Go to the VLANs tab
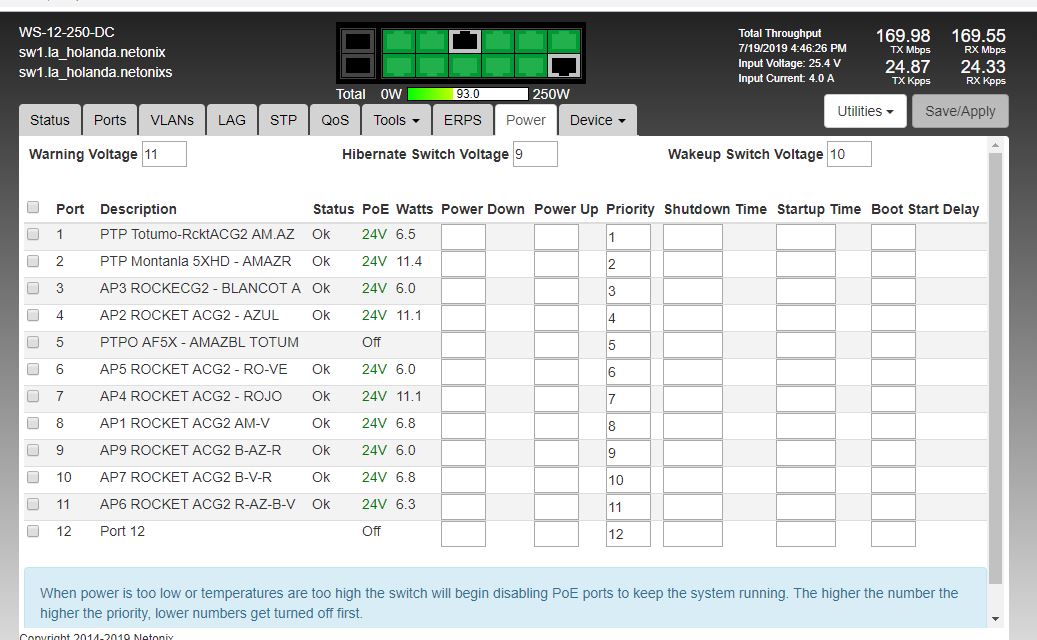Image resolution: width=1037 pixels, height=640 pixels. coord(172,120)
